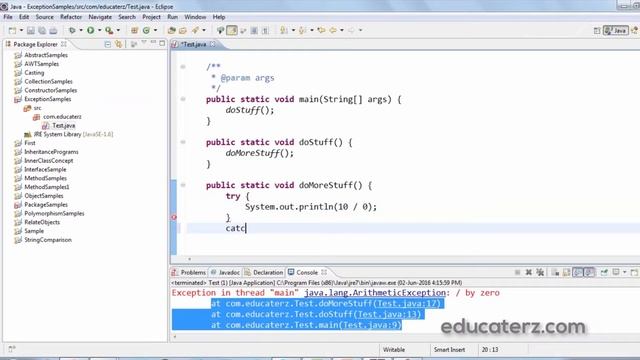Image resolution: width=640 pixels, height=360 pixels.
Task: Click the error marker beside the closing brace
Action: tap(174, 217)
